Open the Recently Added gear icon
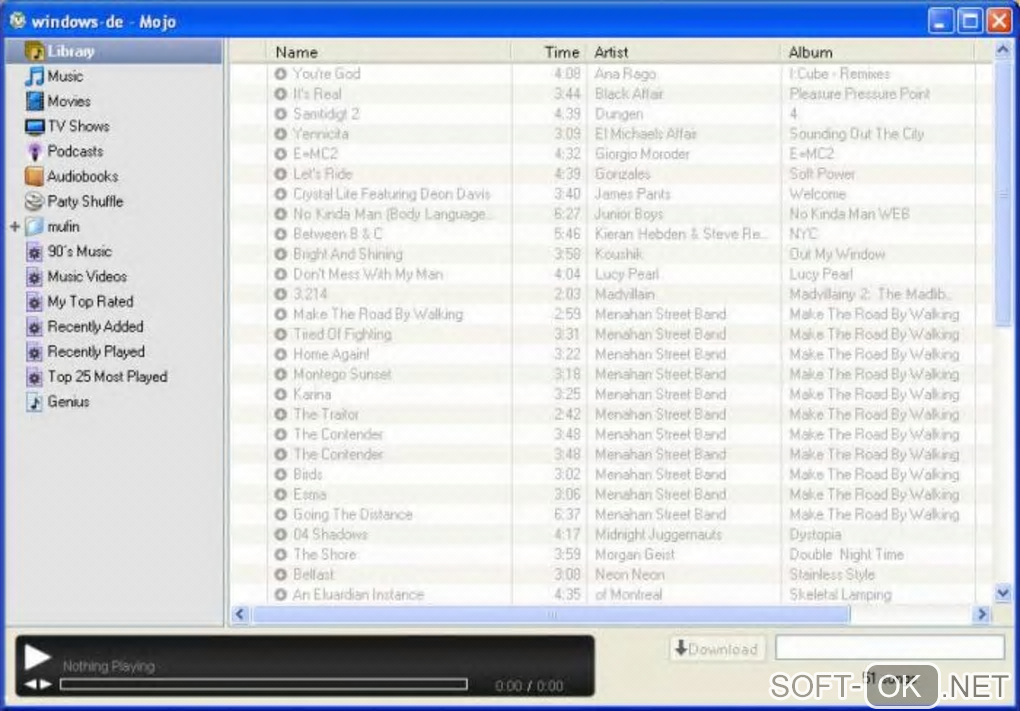Screen dimensions: 1020x711 pos(34,327)
